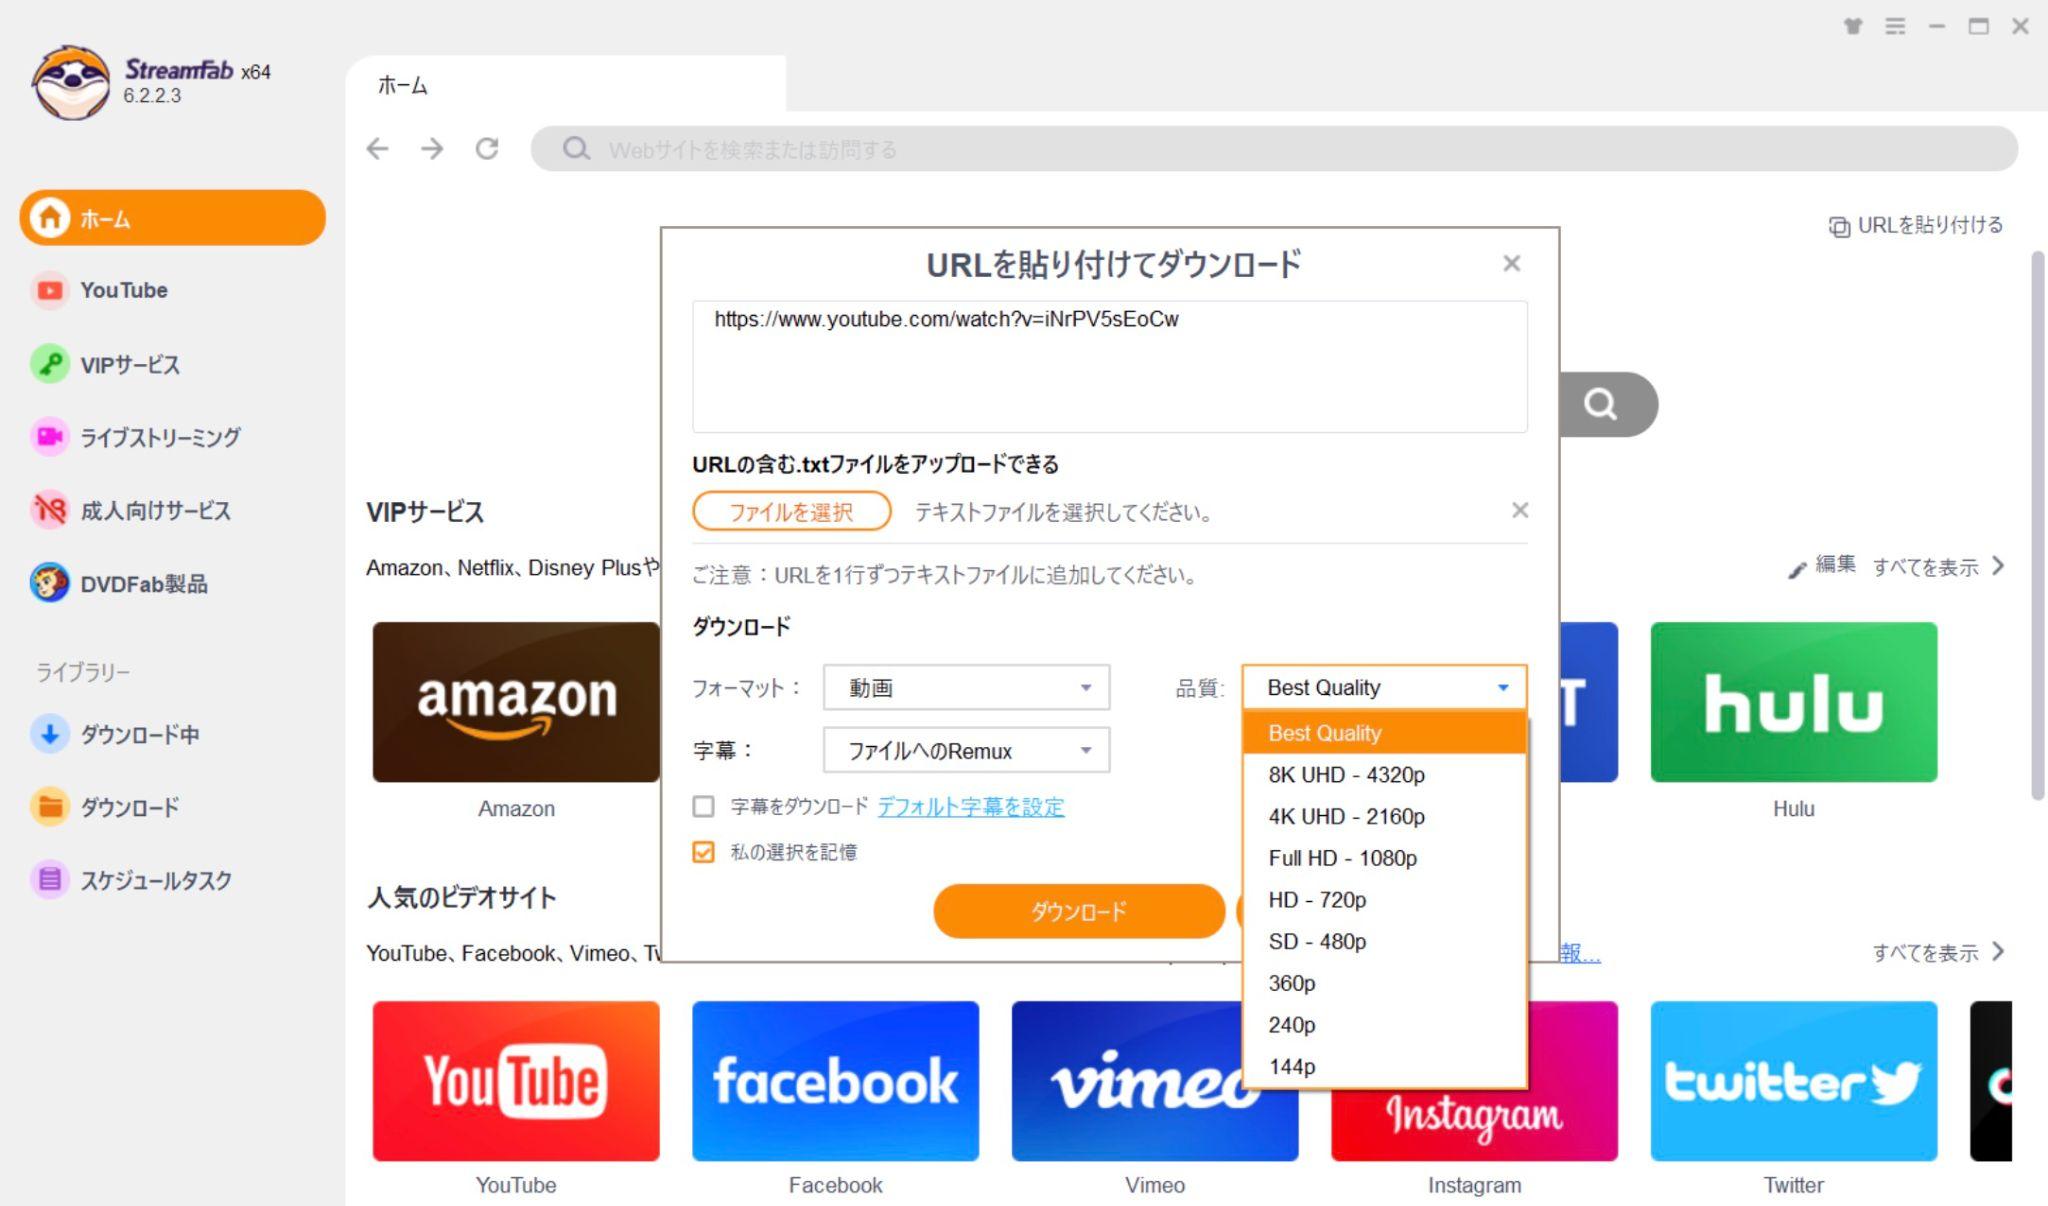Show ダウンロード中 library list
This screenshot has width=2048, height=1206.
[x=115, y=734]
